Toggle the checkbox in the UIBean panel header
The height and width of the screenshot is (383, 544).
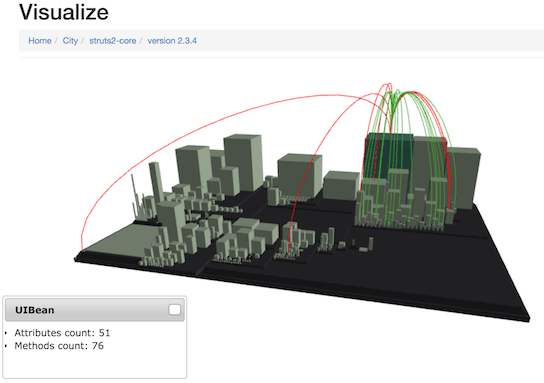[175, 309]
